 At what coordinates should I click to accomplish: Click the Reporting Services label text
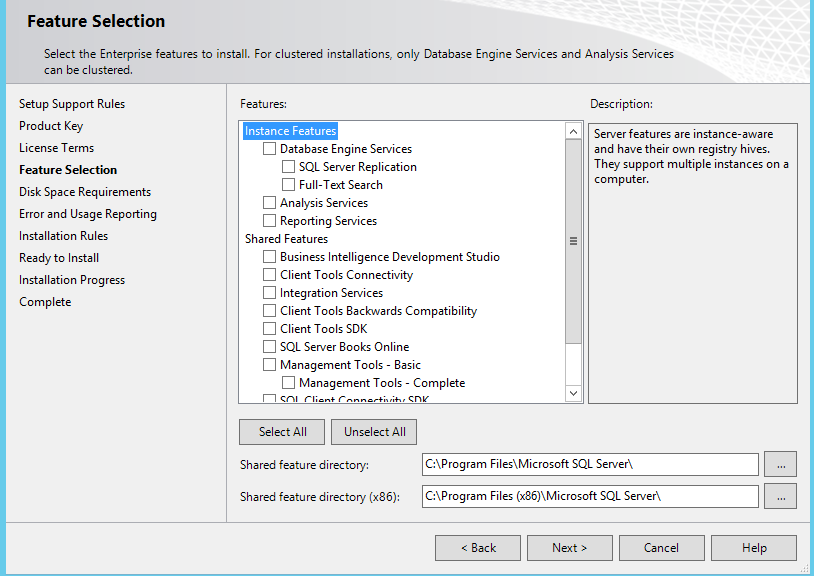pos(328,221)
